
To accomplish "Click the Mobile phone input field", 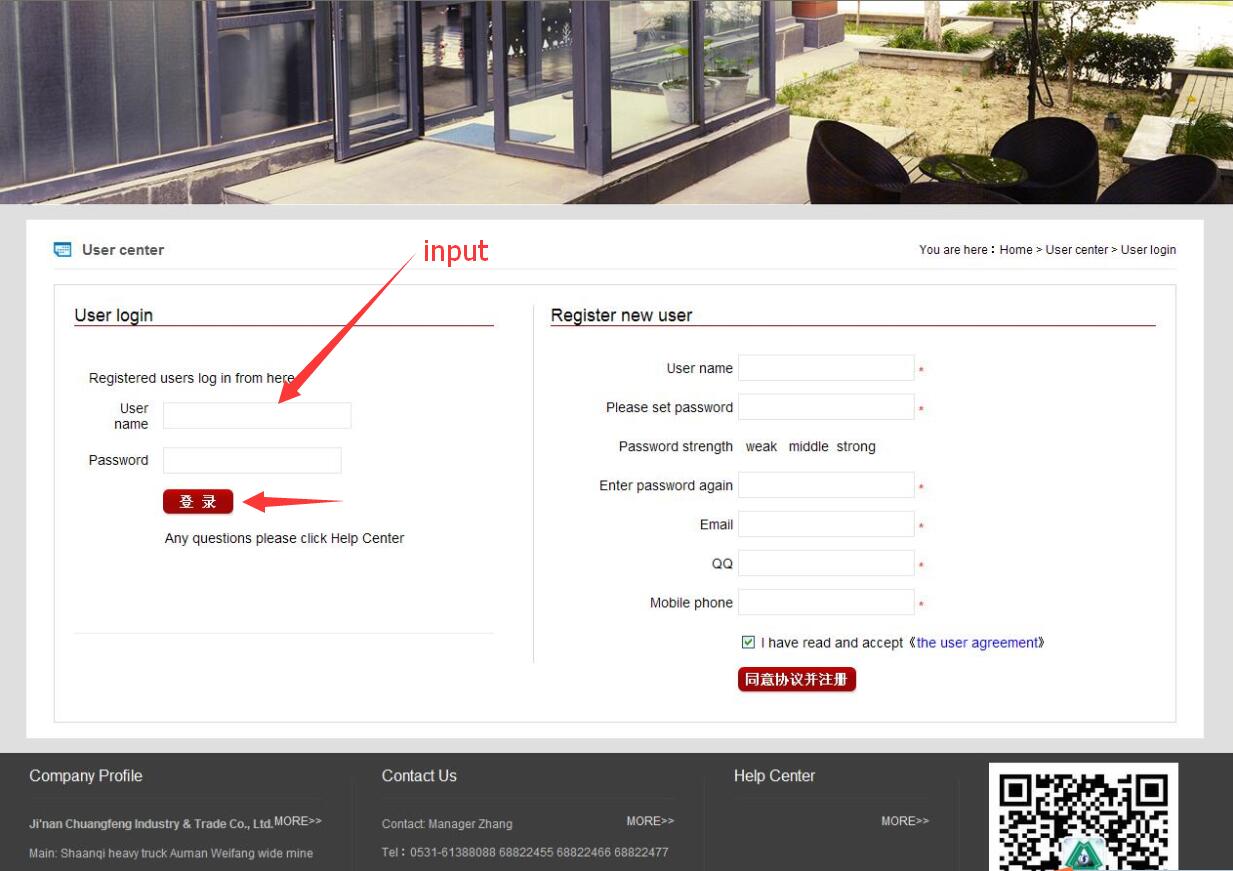I will point(826,602).
